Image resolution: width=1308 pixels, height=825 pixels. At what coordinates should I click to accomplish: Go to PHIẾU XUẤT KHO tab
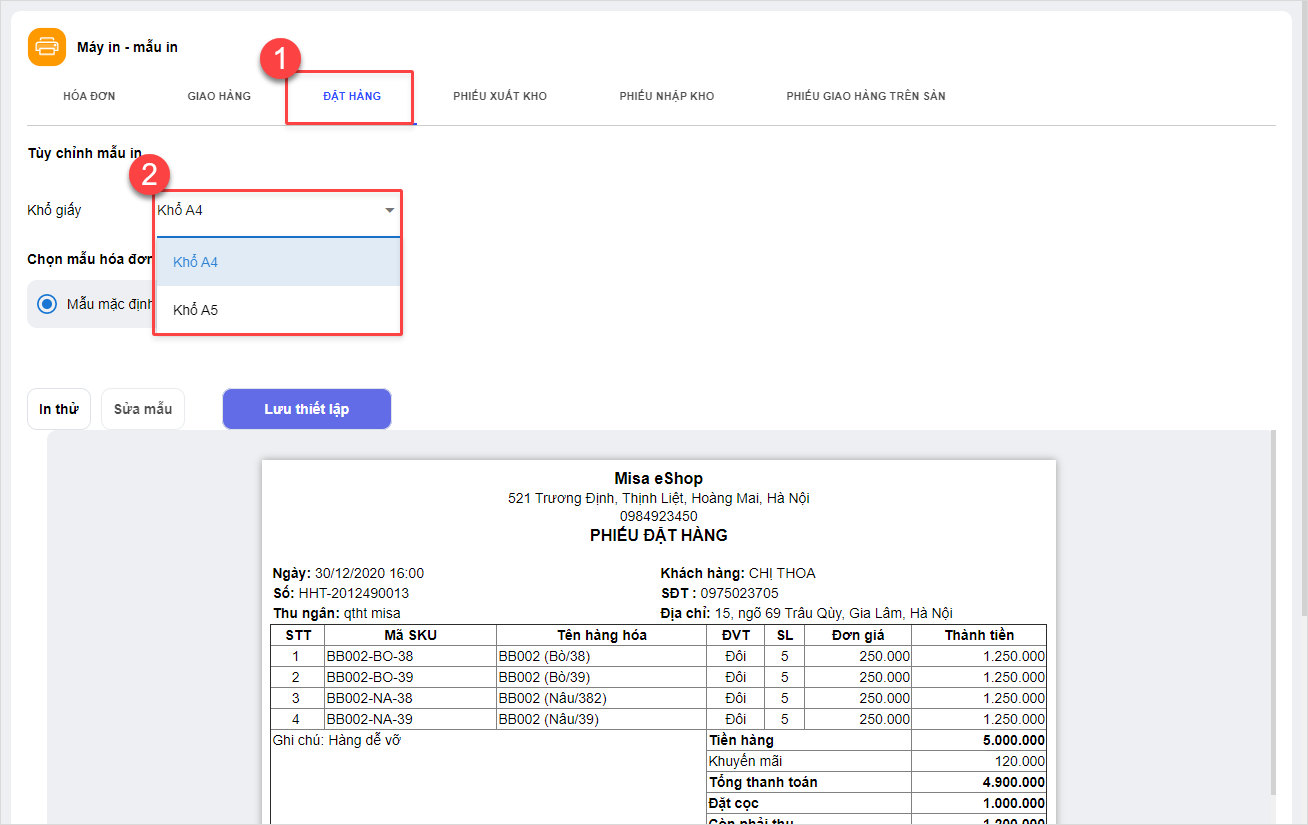[500, 96]
